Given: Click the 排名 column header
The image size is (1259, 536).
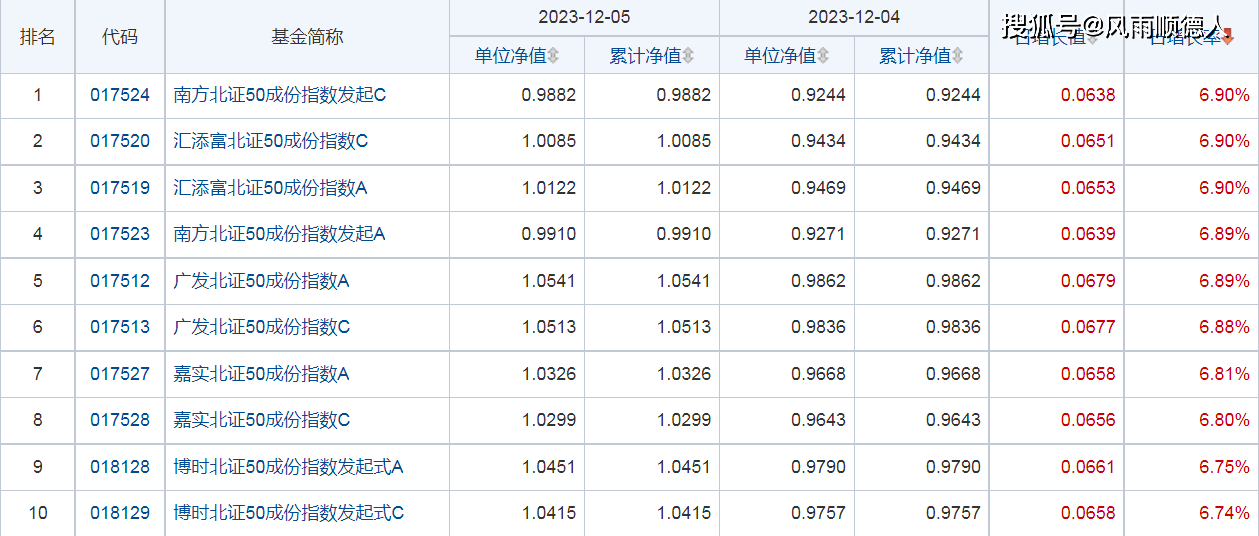Looking at the screenshot, I should pos(38,37).
